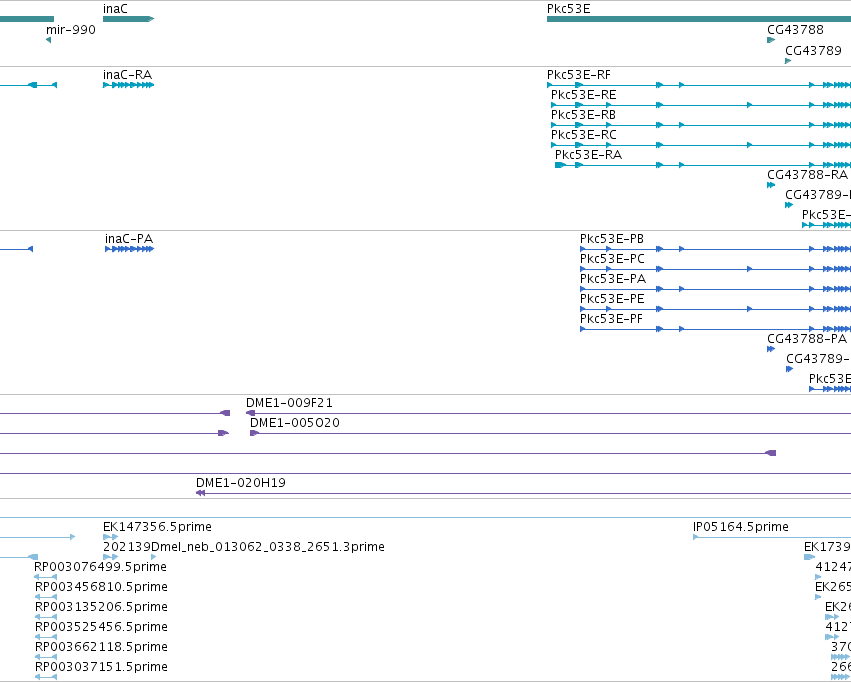The height and width of the screenshot is (682, 851).
Task: Click the Pkc53E-RE transcript label
Action: click(583, 95)
